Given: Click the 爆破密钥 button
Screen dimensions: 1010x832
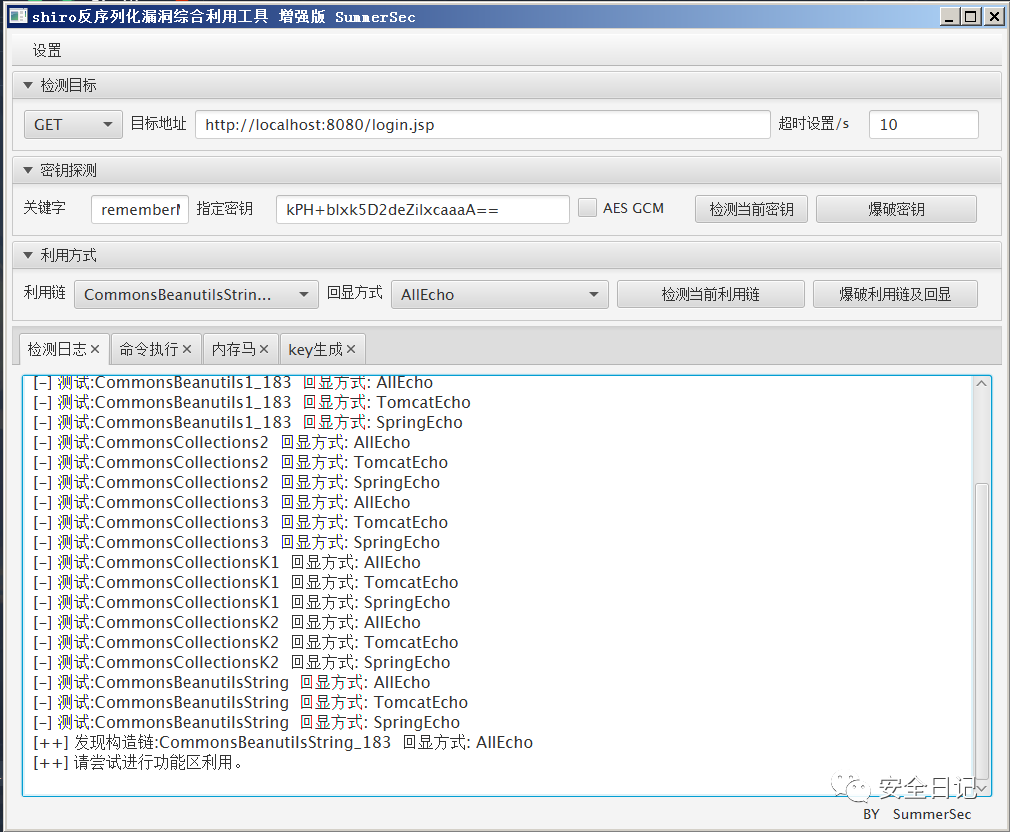Looking at the screenshot, I should (x=896, y=209).
